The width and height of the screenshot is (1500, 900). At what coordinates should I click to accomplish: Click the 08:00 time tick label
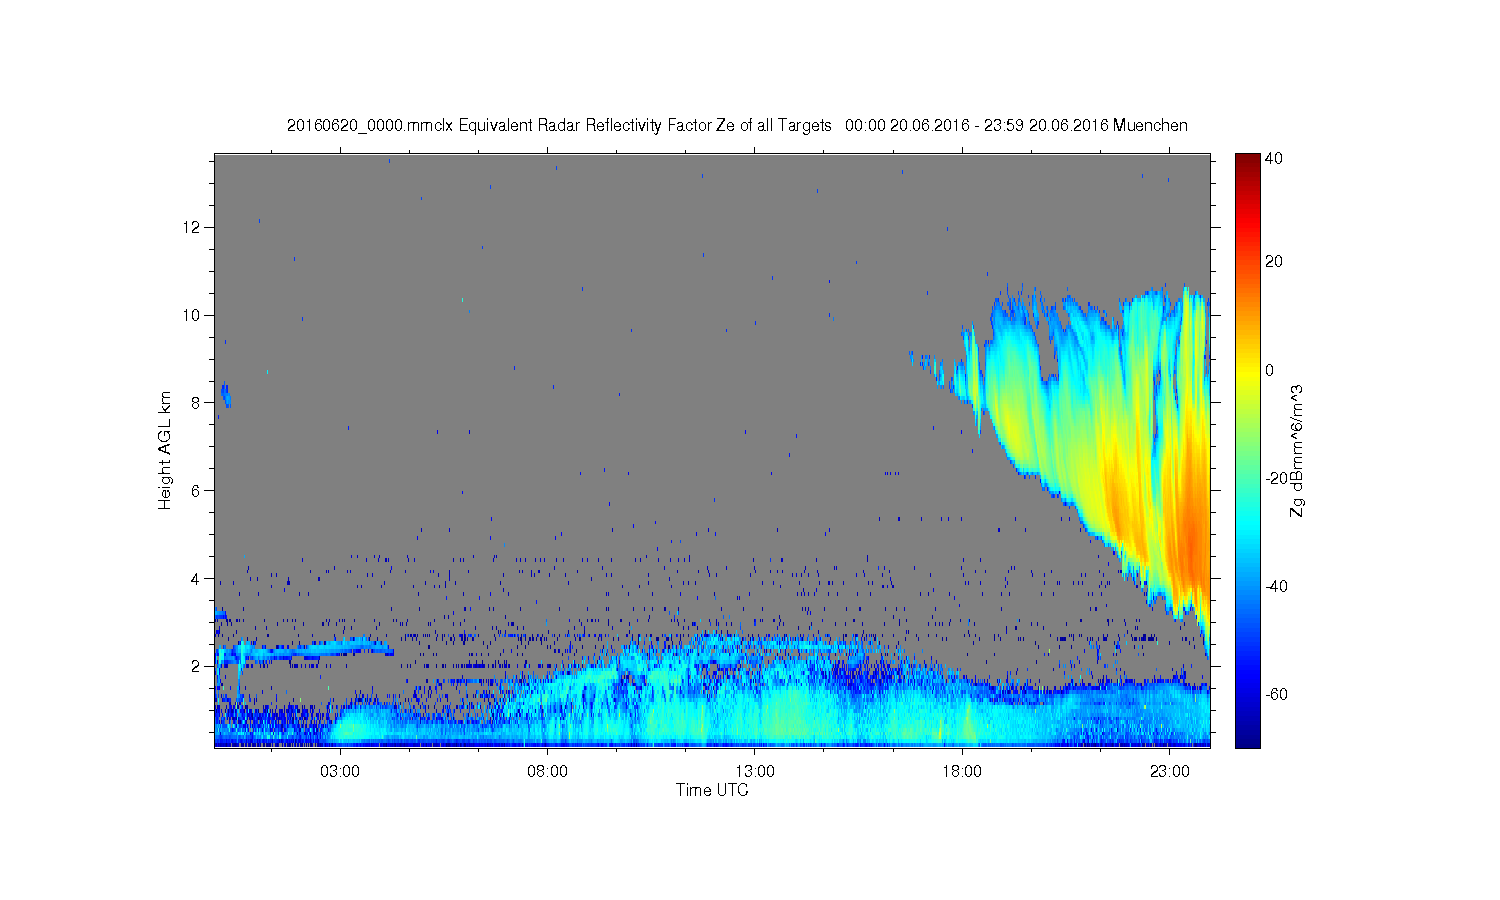548,772
